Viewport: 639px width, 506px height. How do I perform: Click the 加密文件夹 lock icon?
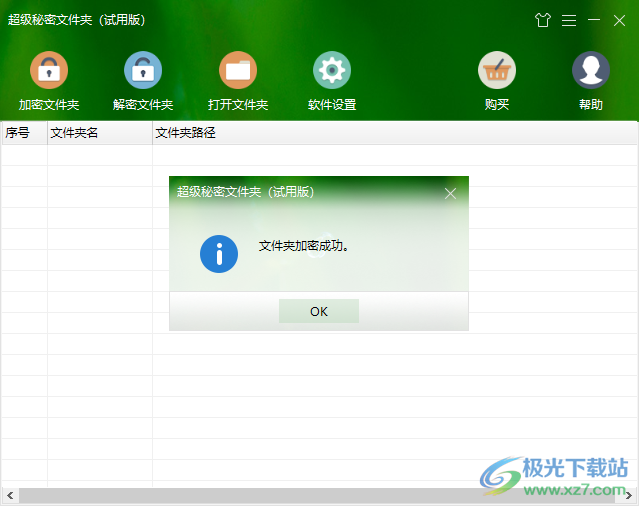[x=49, y=70]
